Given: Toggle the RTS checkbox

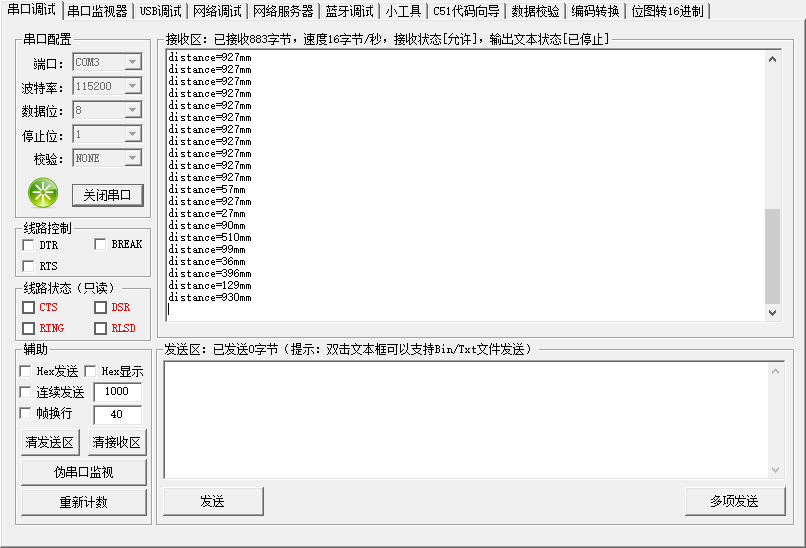Looking at the screenshot, I should click(x=28, y=266).
